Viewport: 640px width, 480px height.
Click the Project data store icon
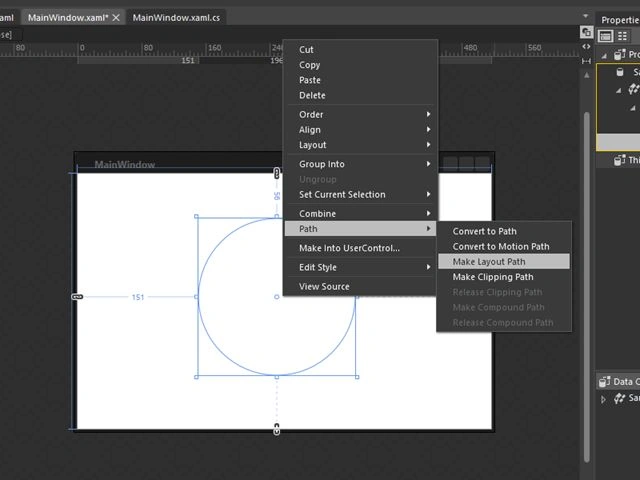click(620, 54)
